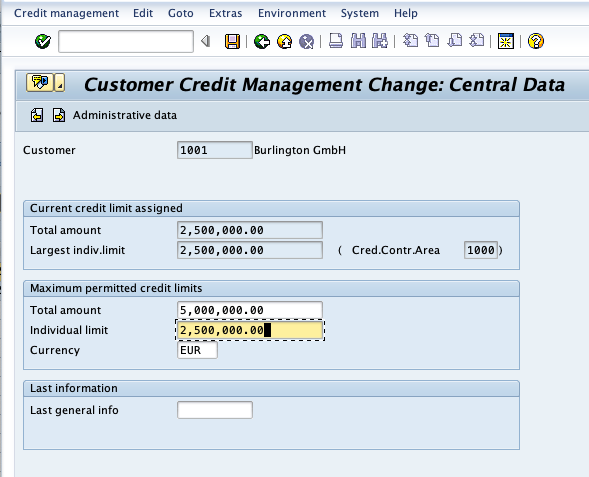This screenshot has height=477, width=589.
Task: Click the Last information group header
Action: 74,388
